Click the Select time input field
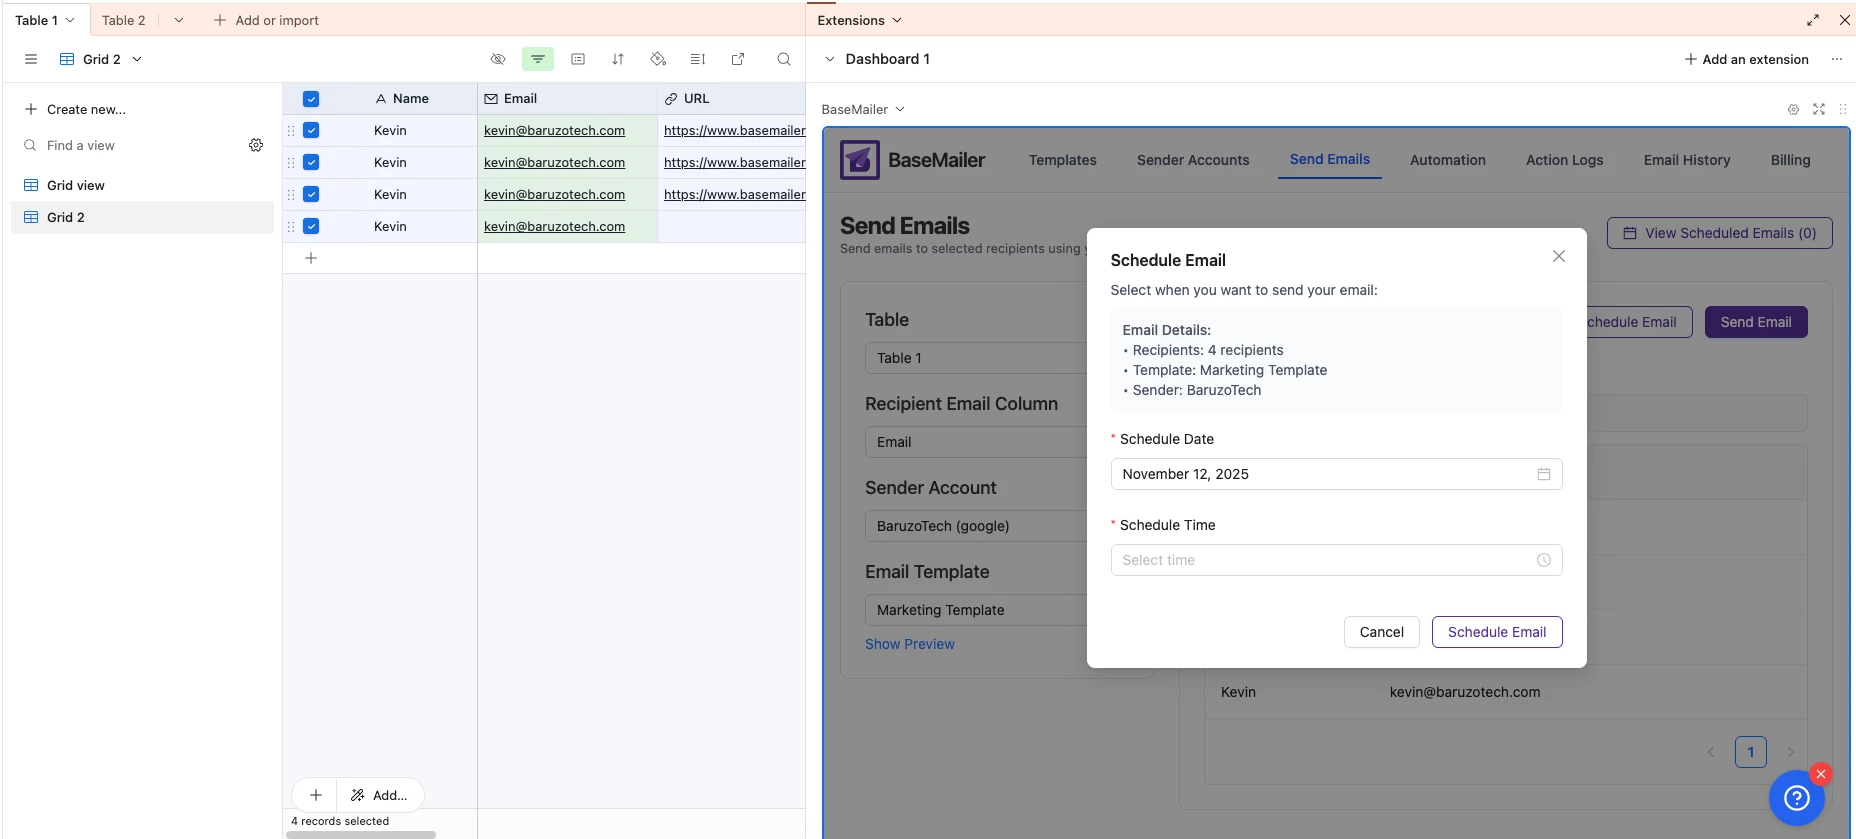This screenshot has width=1856, height=839. click(x=1336, y=560)
